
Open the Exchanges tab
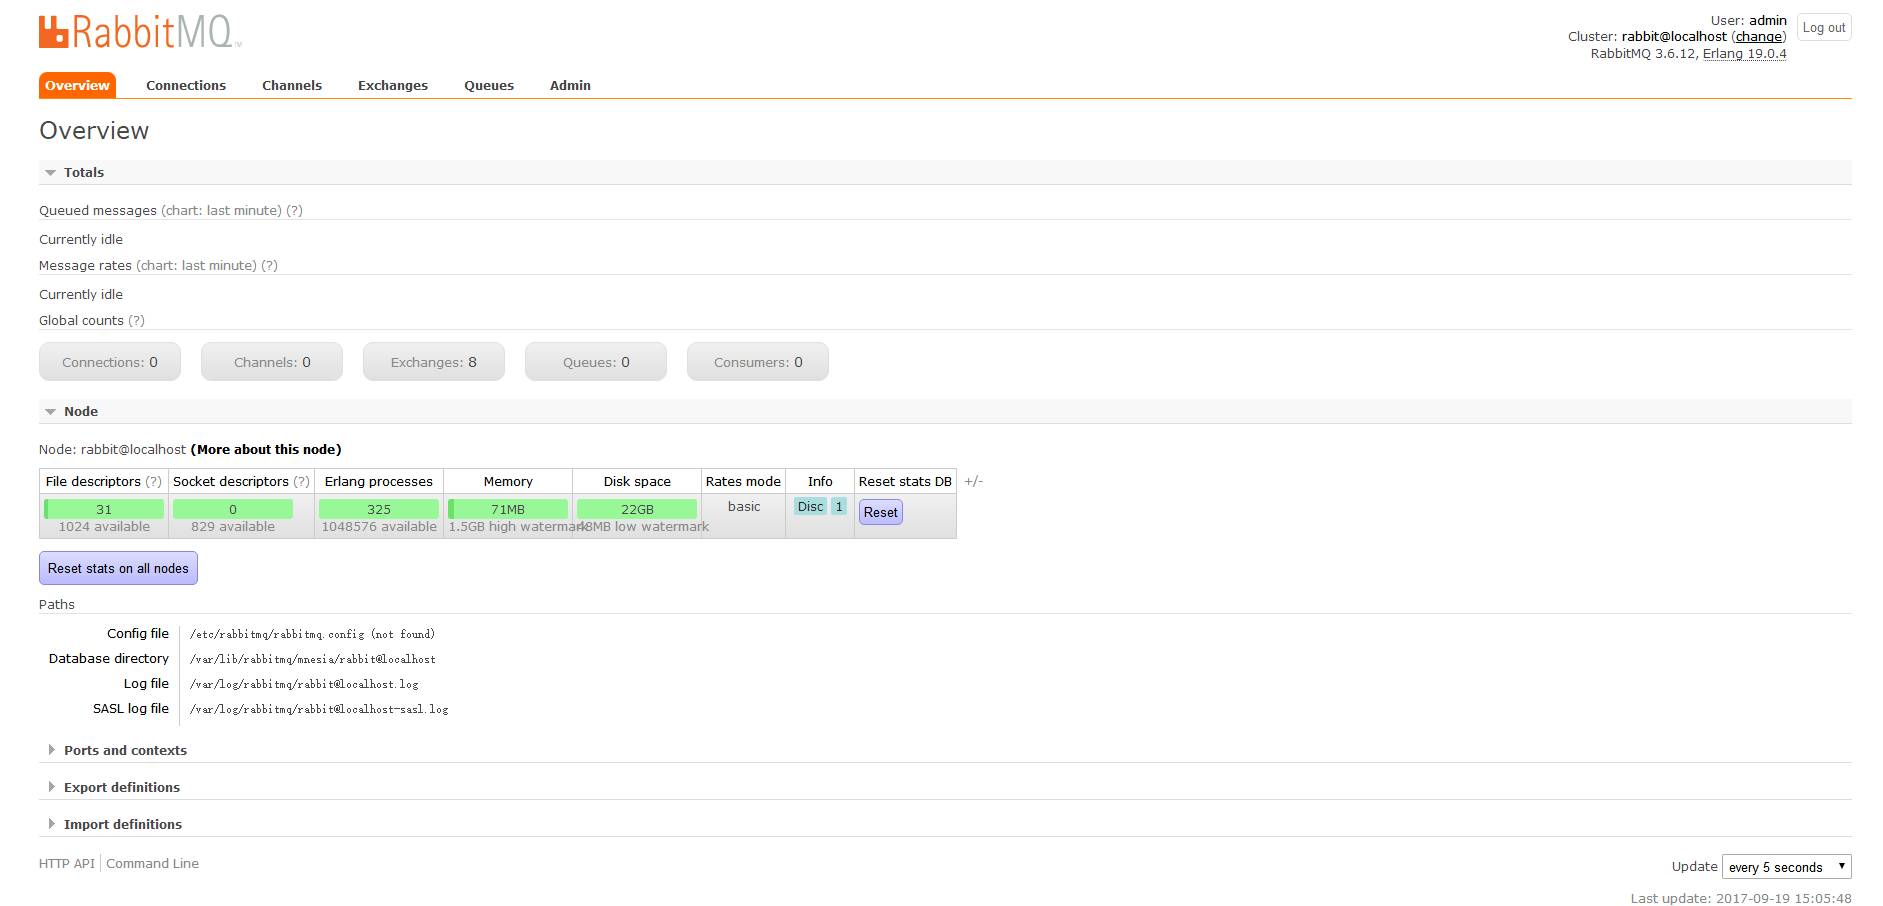point(393,85)
